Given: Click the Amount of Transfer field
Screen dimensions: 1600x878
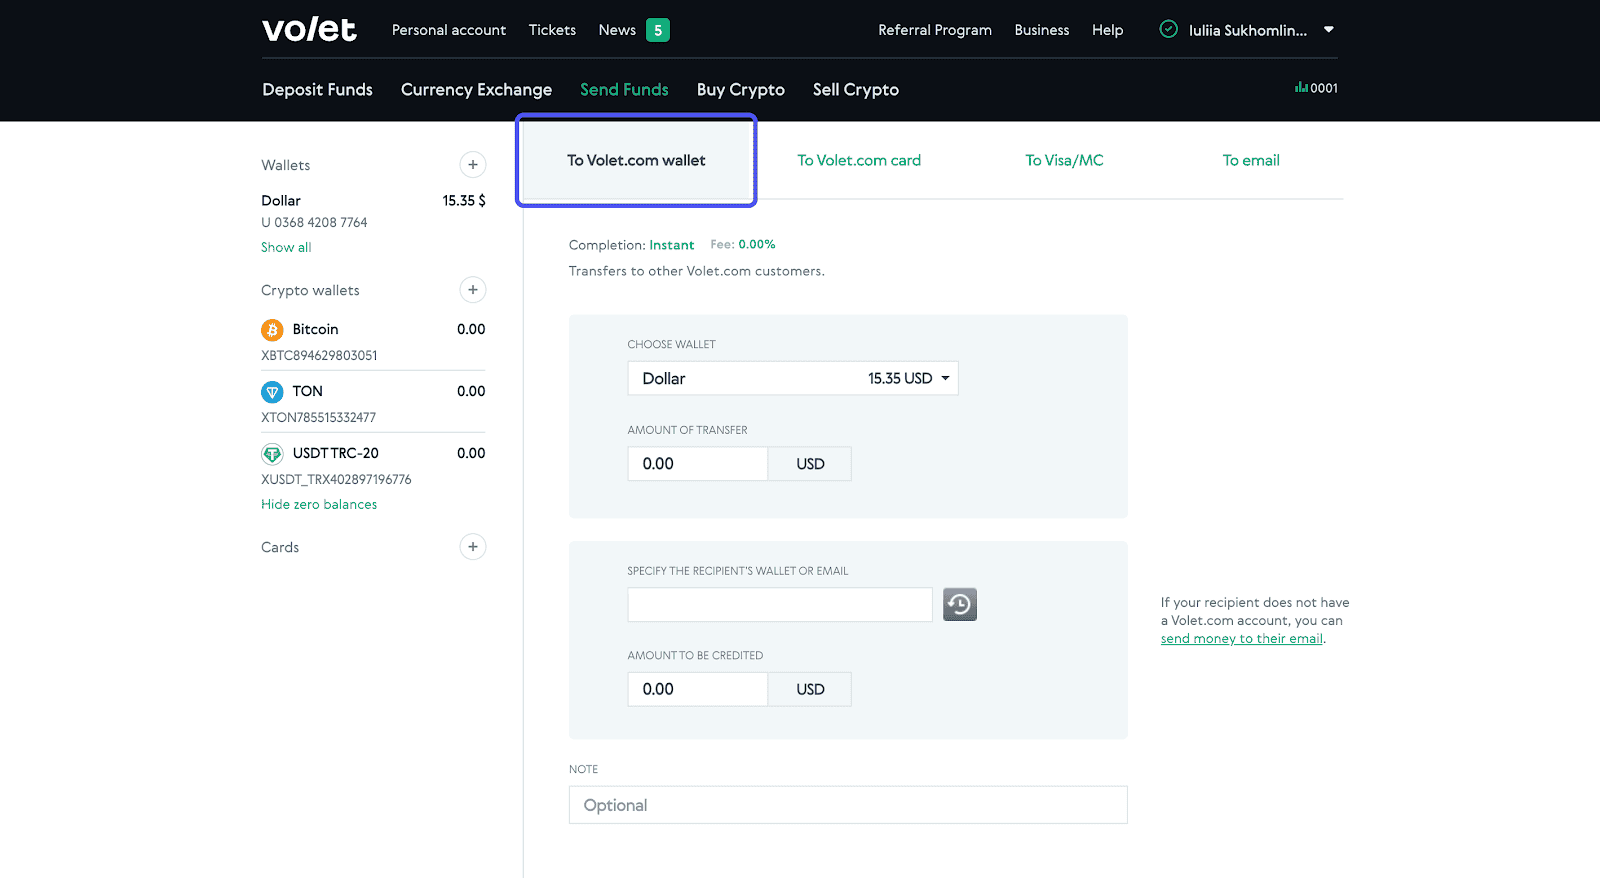Looking at the screenshot, I should [698, 464].
